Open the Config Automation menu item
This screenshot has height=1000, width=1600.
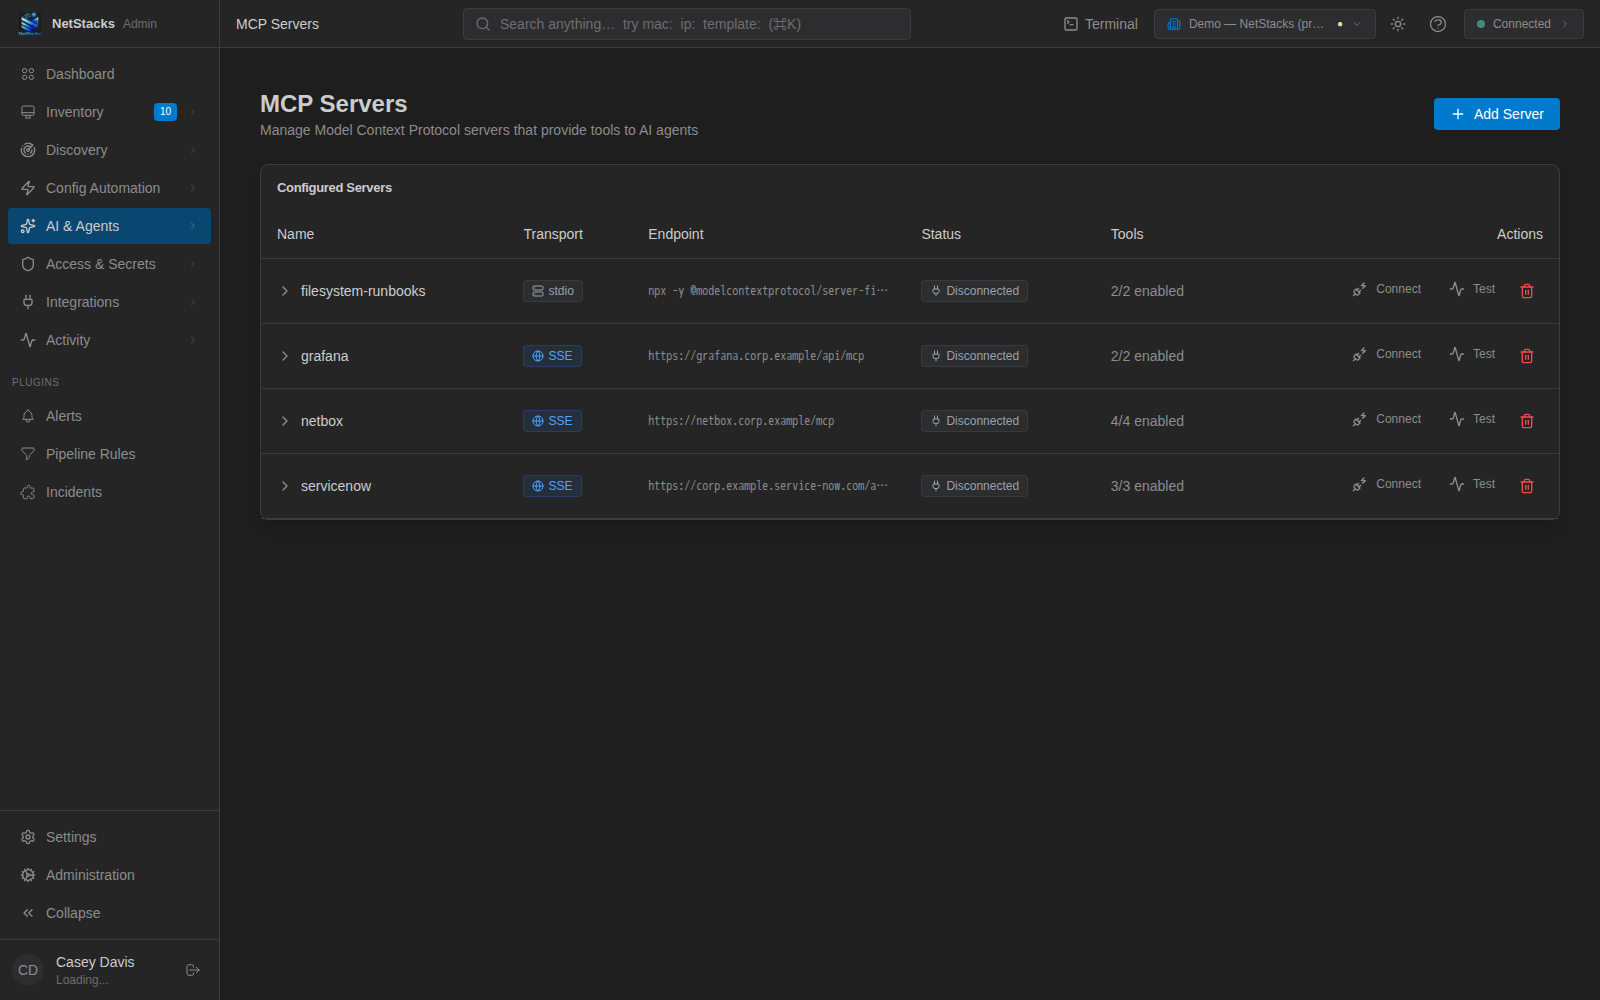(109, 188)
